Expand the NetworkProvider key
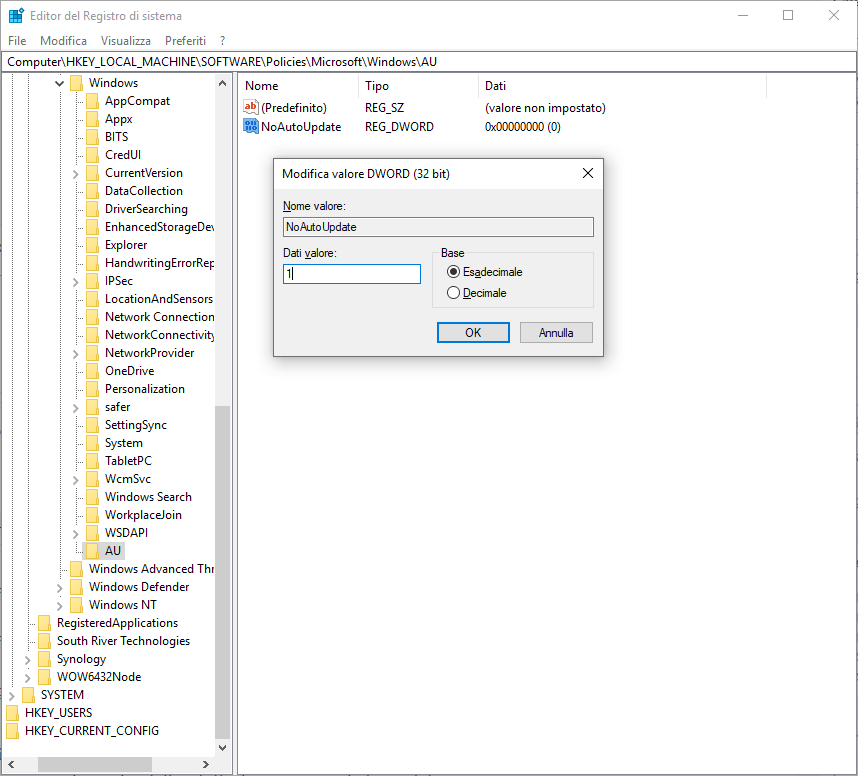Image resolution: width=858 pixels, height=776 pixels. click(x=76, y=354)
